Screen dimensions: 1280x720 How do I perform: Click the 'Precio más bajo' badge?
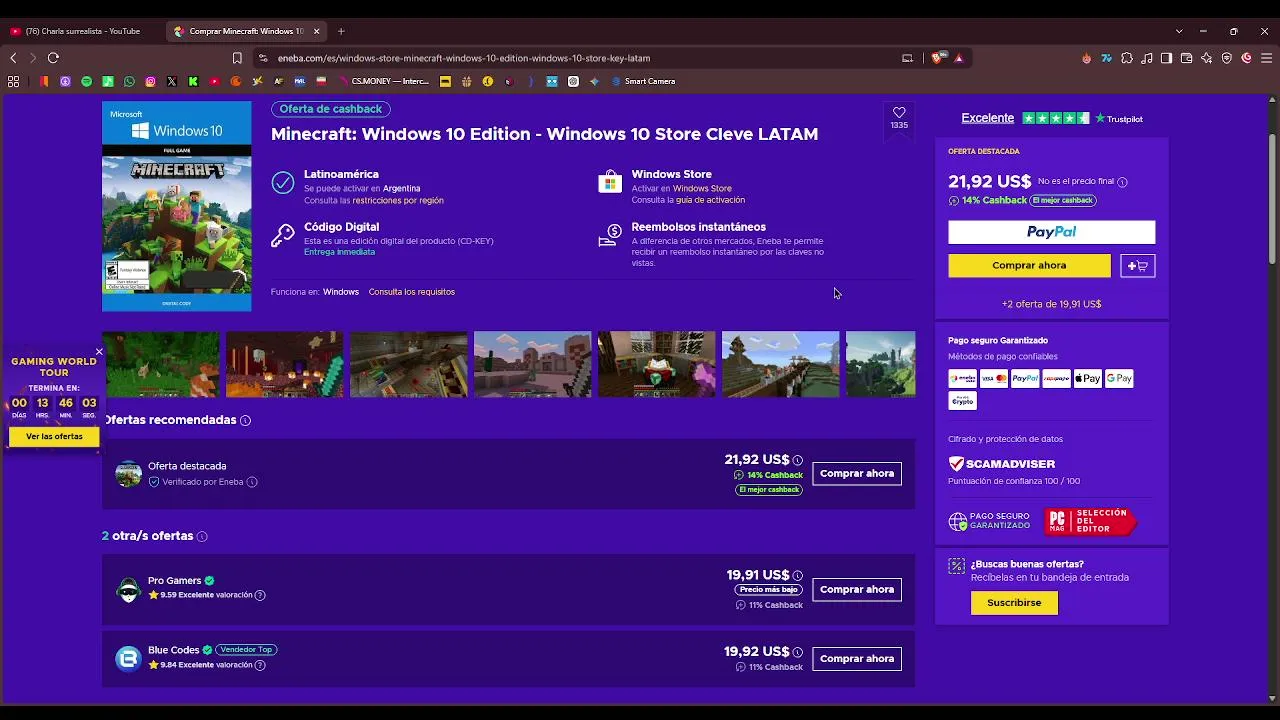pyautogui.click(x=769, y=590)
